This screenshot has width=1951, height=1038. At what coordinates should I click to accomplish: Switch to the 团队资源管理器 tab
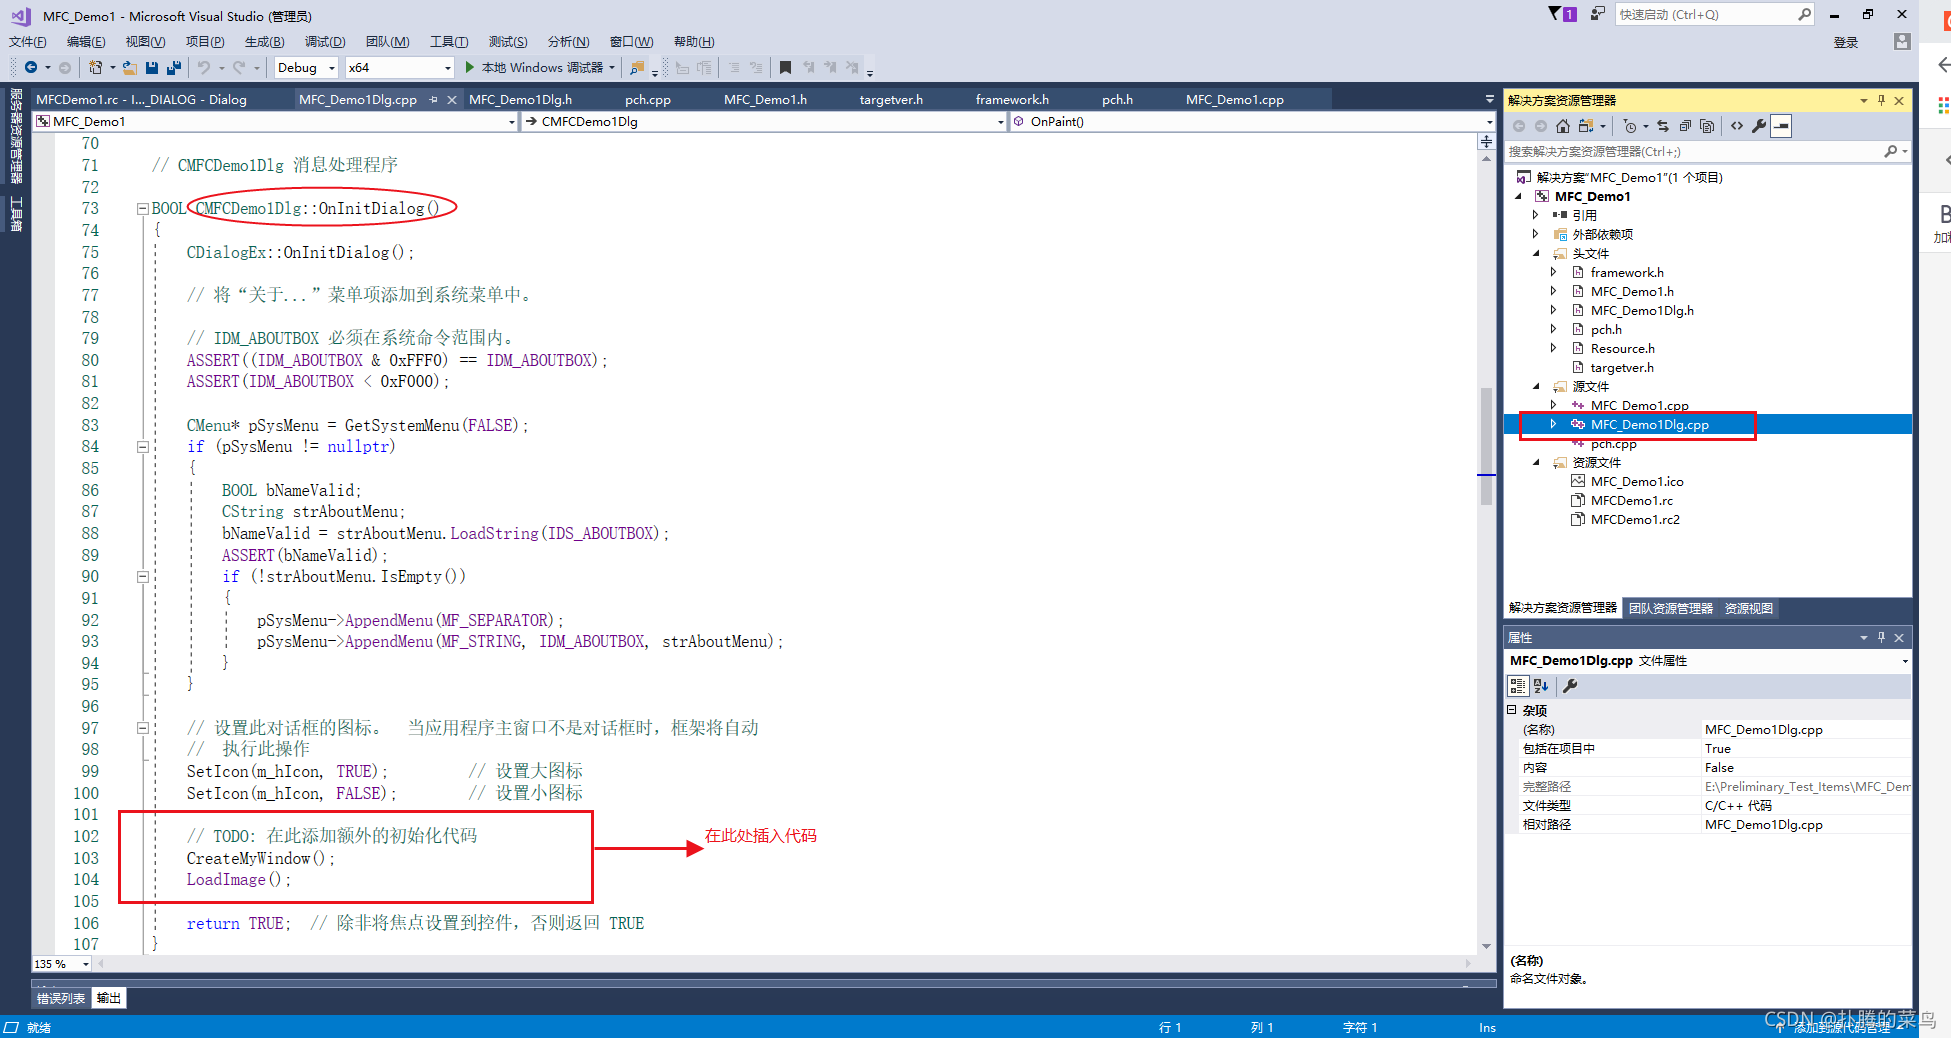coord(1670,608)
